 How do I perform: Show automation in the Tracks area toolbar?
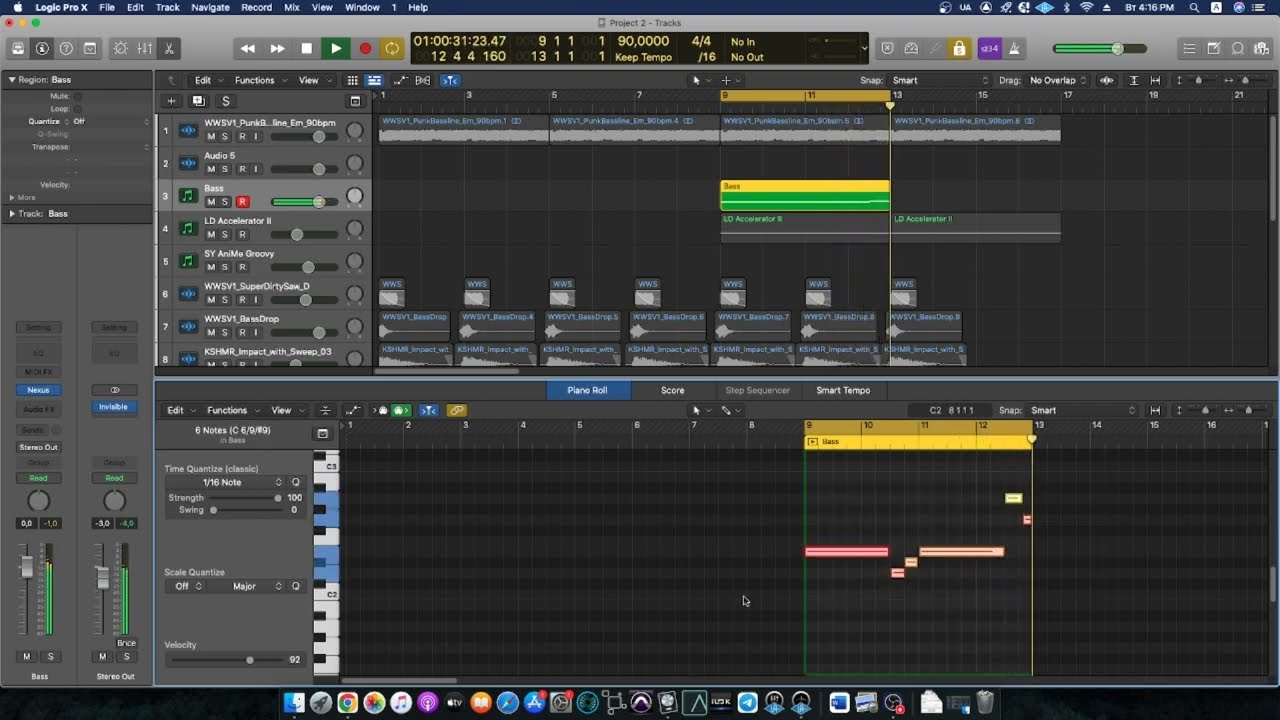coord(401,80)
